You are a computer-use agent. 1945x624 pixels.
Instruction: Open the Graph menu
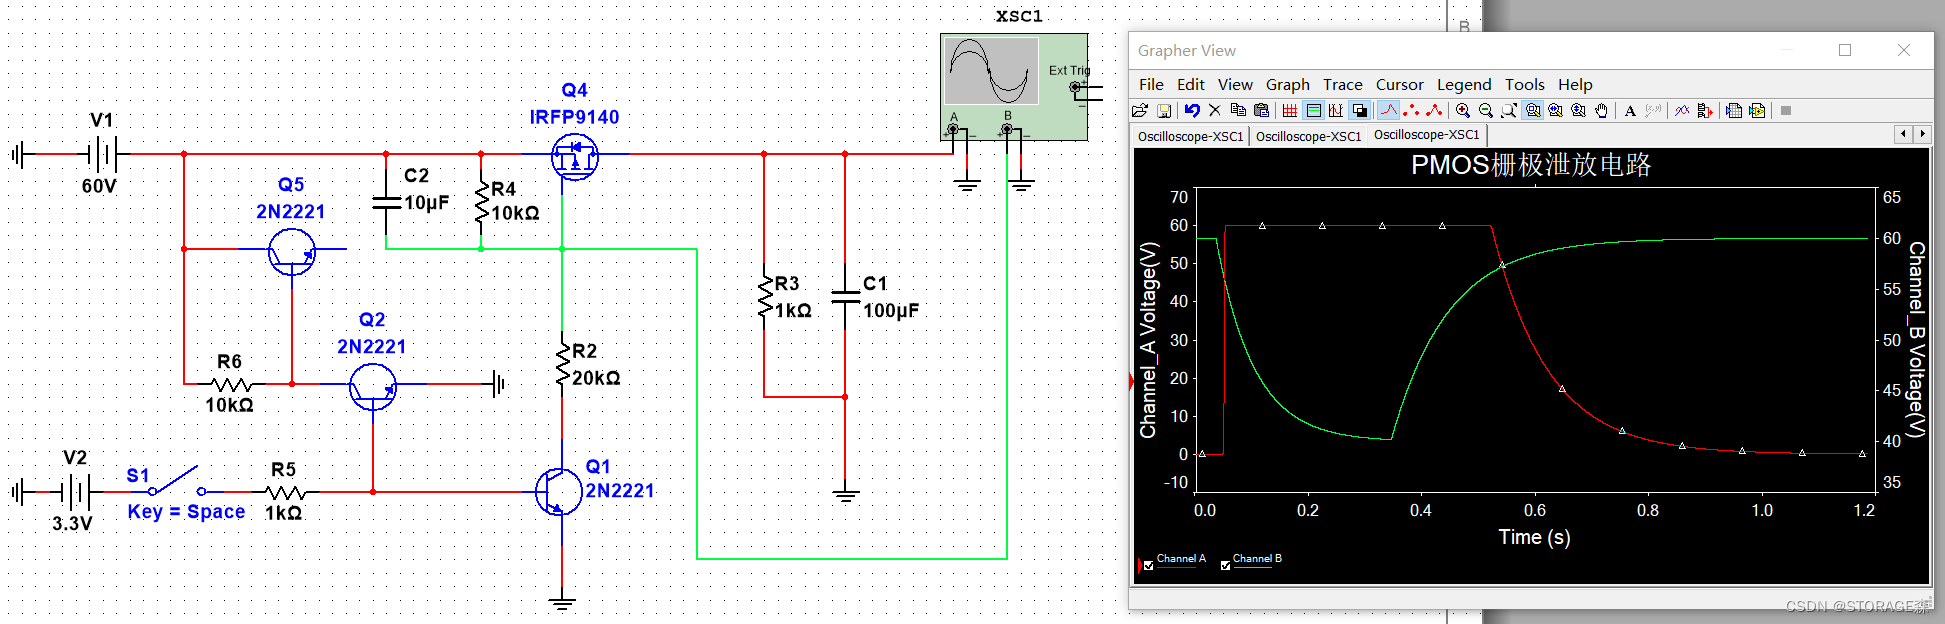1288,85
